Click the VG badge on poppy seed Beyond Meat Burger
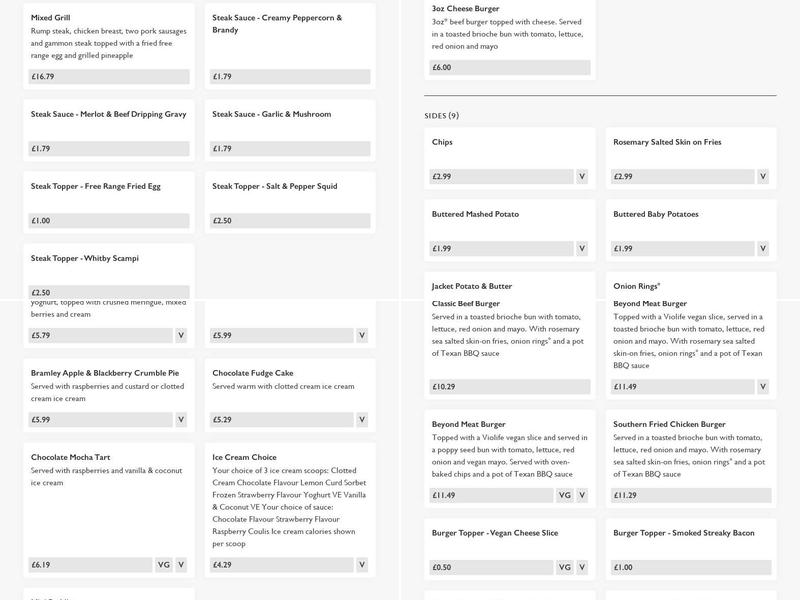This screenshot has width=800, height=600. click(x=565, y=495)
